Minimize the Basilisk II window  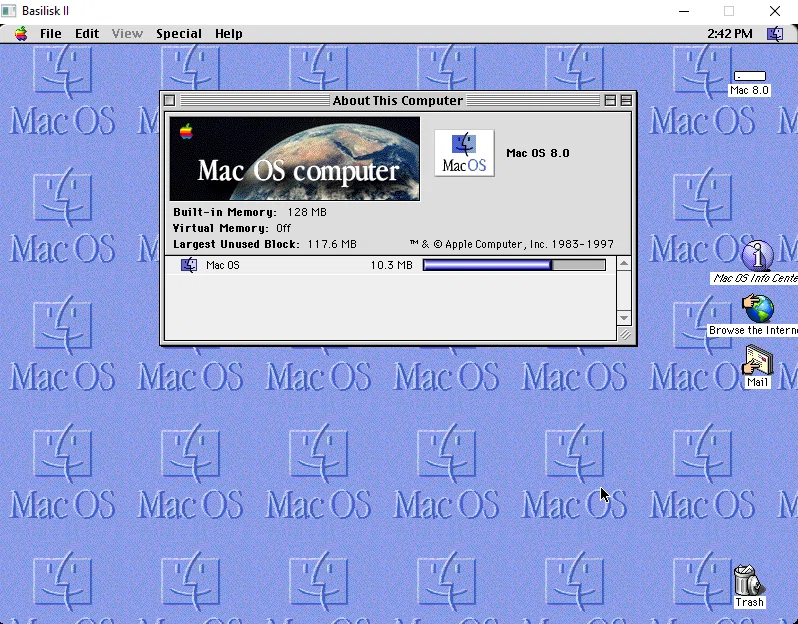pos(684,11)
